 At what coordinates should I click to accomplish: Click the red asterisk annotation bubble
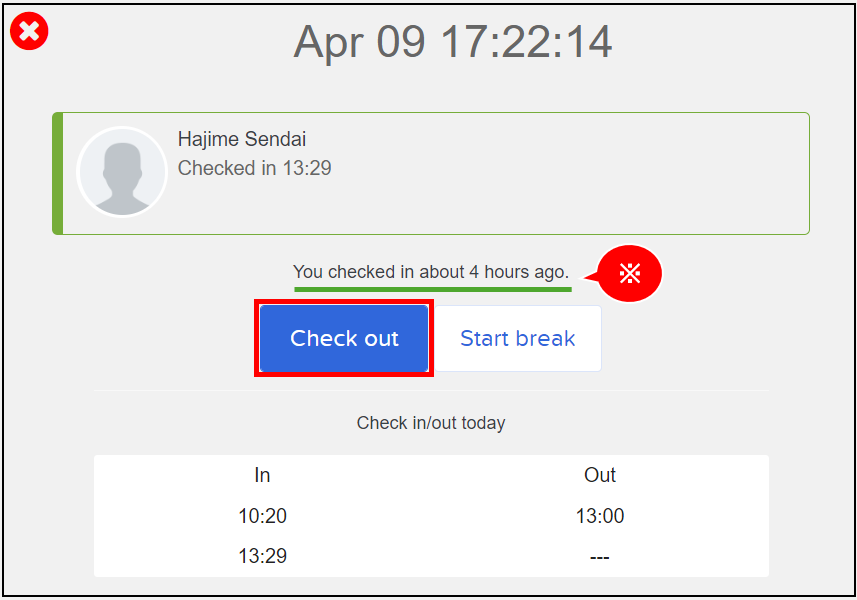[629, 273]
